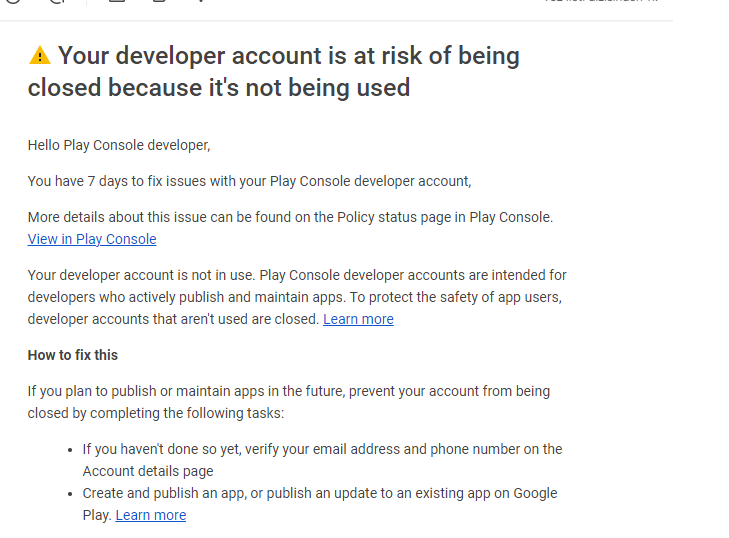Open Learn more about unused accounts being closed
The height and width of the screenshot is (538, 729).
[x=358, y=319]
